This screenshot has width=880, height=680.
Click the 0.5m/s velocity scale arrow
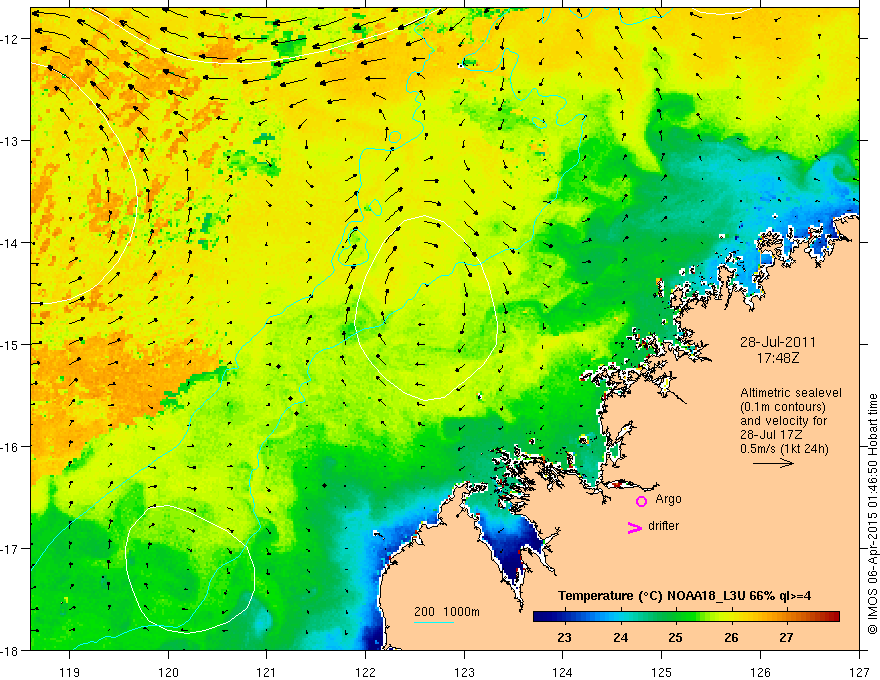(773, 463)
